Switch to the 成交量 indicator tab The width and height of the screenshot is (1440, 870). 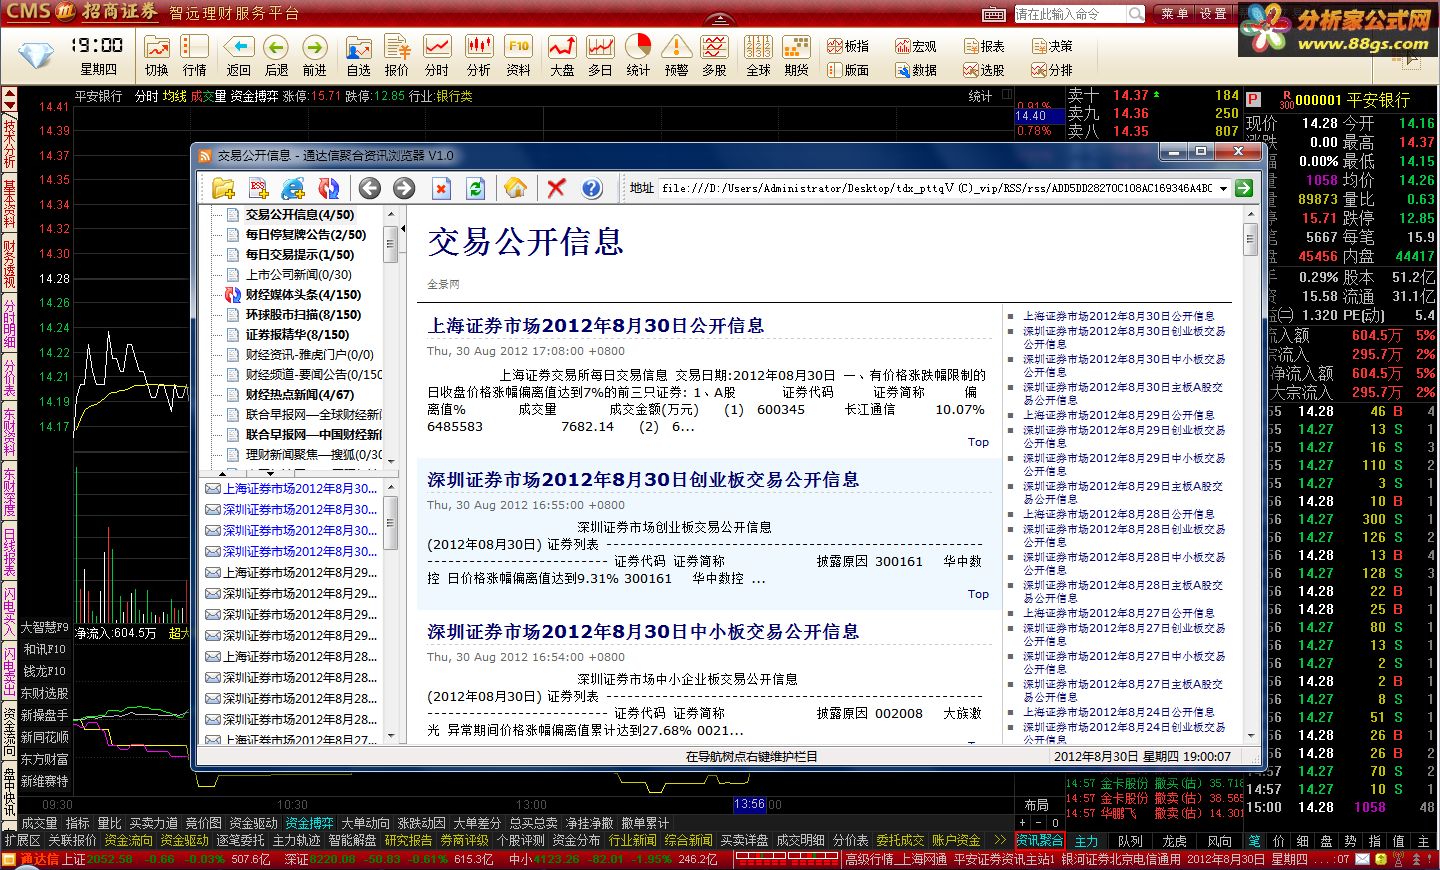pos(39,823)
